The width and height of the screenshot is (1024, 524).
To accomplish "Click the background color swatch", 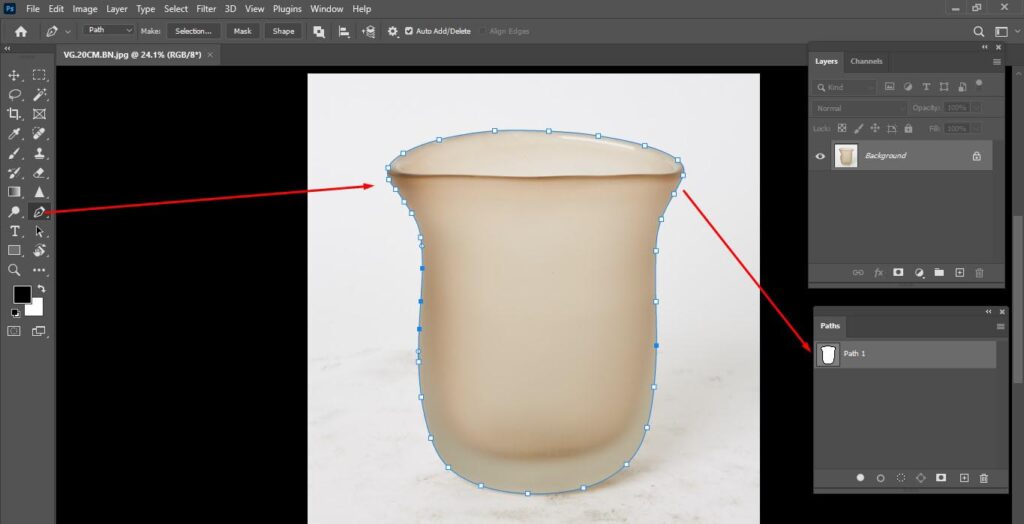I will tap(37, 309).
